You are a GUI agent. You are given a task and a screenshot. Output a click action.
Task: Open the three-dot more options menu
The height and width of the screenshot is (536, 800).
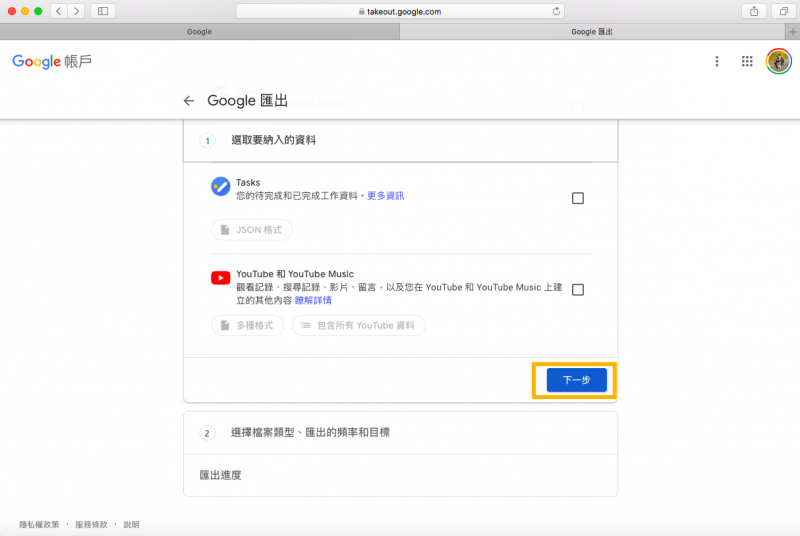click(717, 62)
